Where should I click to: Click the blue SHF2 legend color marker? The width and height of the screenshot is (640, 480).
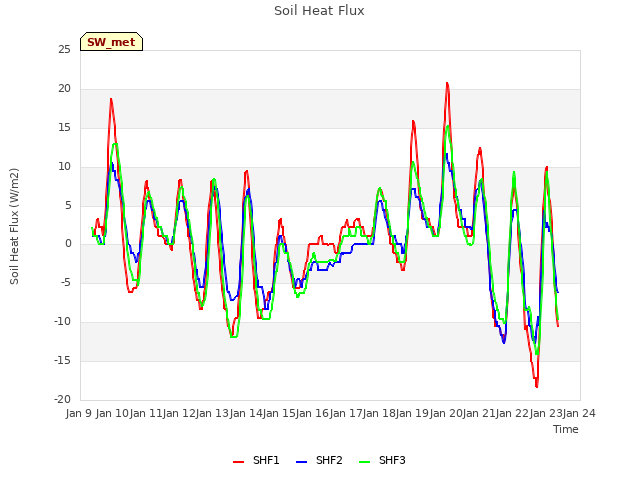301,462
